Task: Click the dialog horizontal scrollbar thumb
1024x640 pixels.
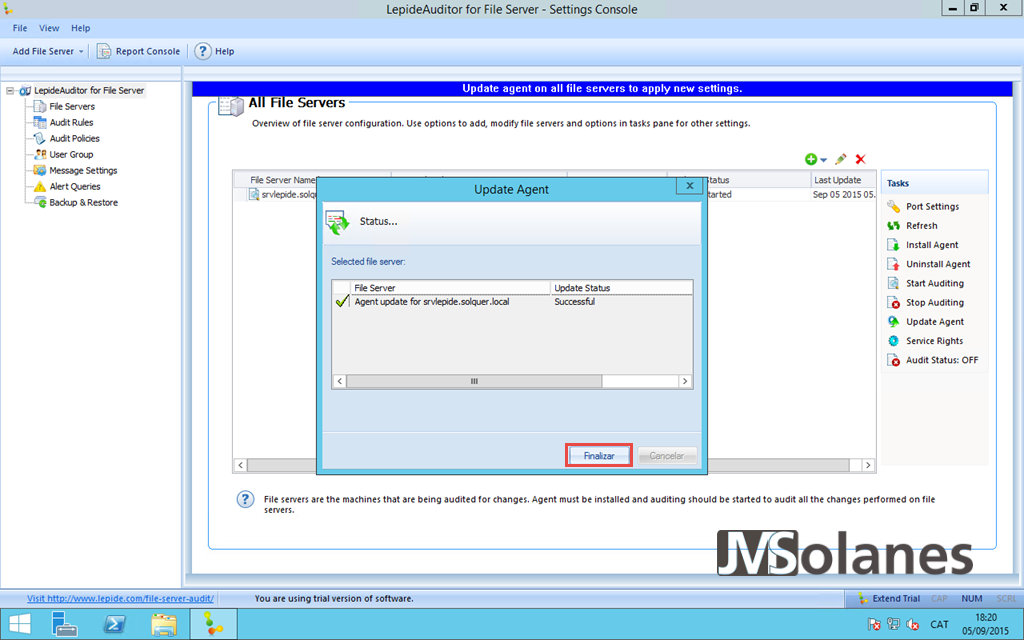Action: coord(474,381)
